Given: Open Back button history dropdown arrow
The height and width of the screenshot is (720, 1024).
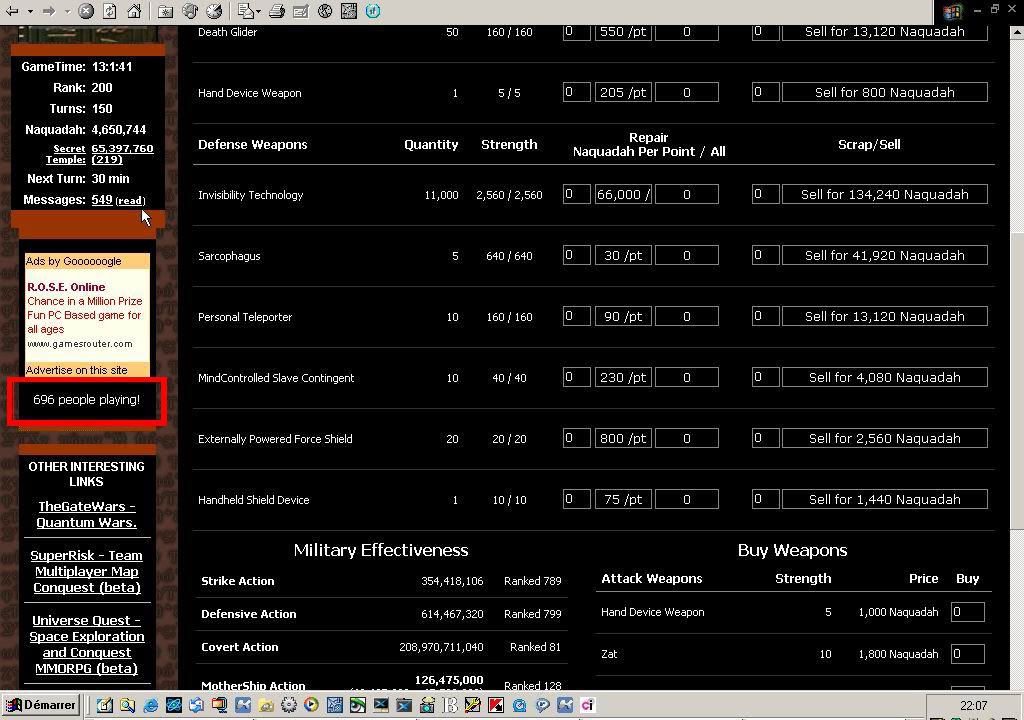Looking at the screenshot, I should [x=30, y=11].
